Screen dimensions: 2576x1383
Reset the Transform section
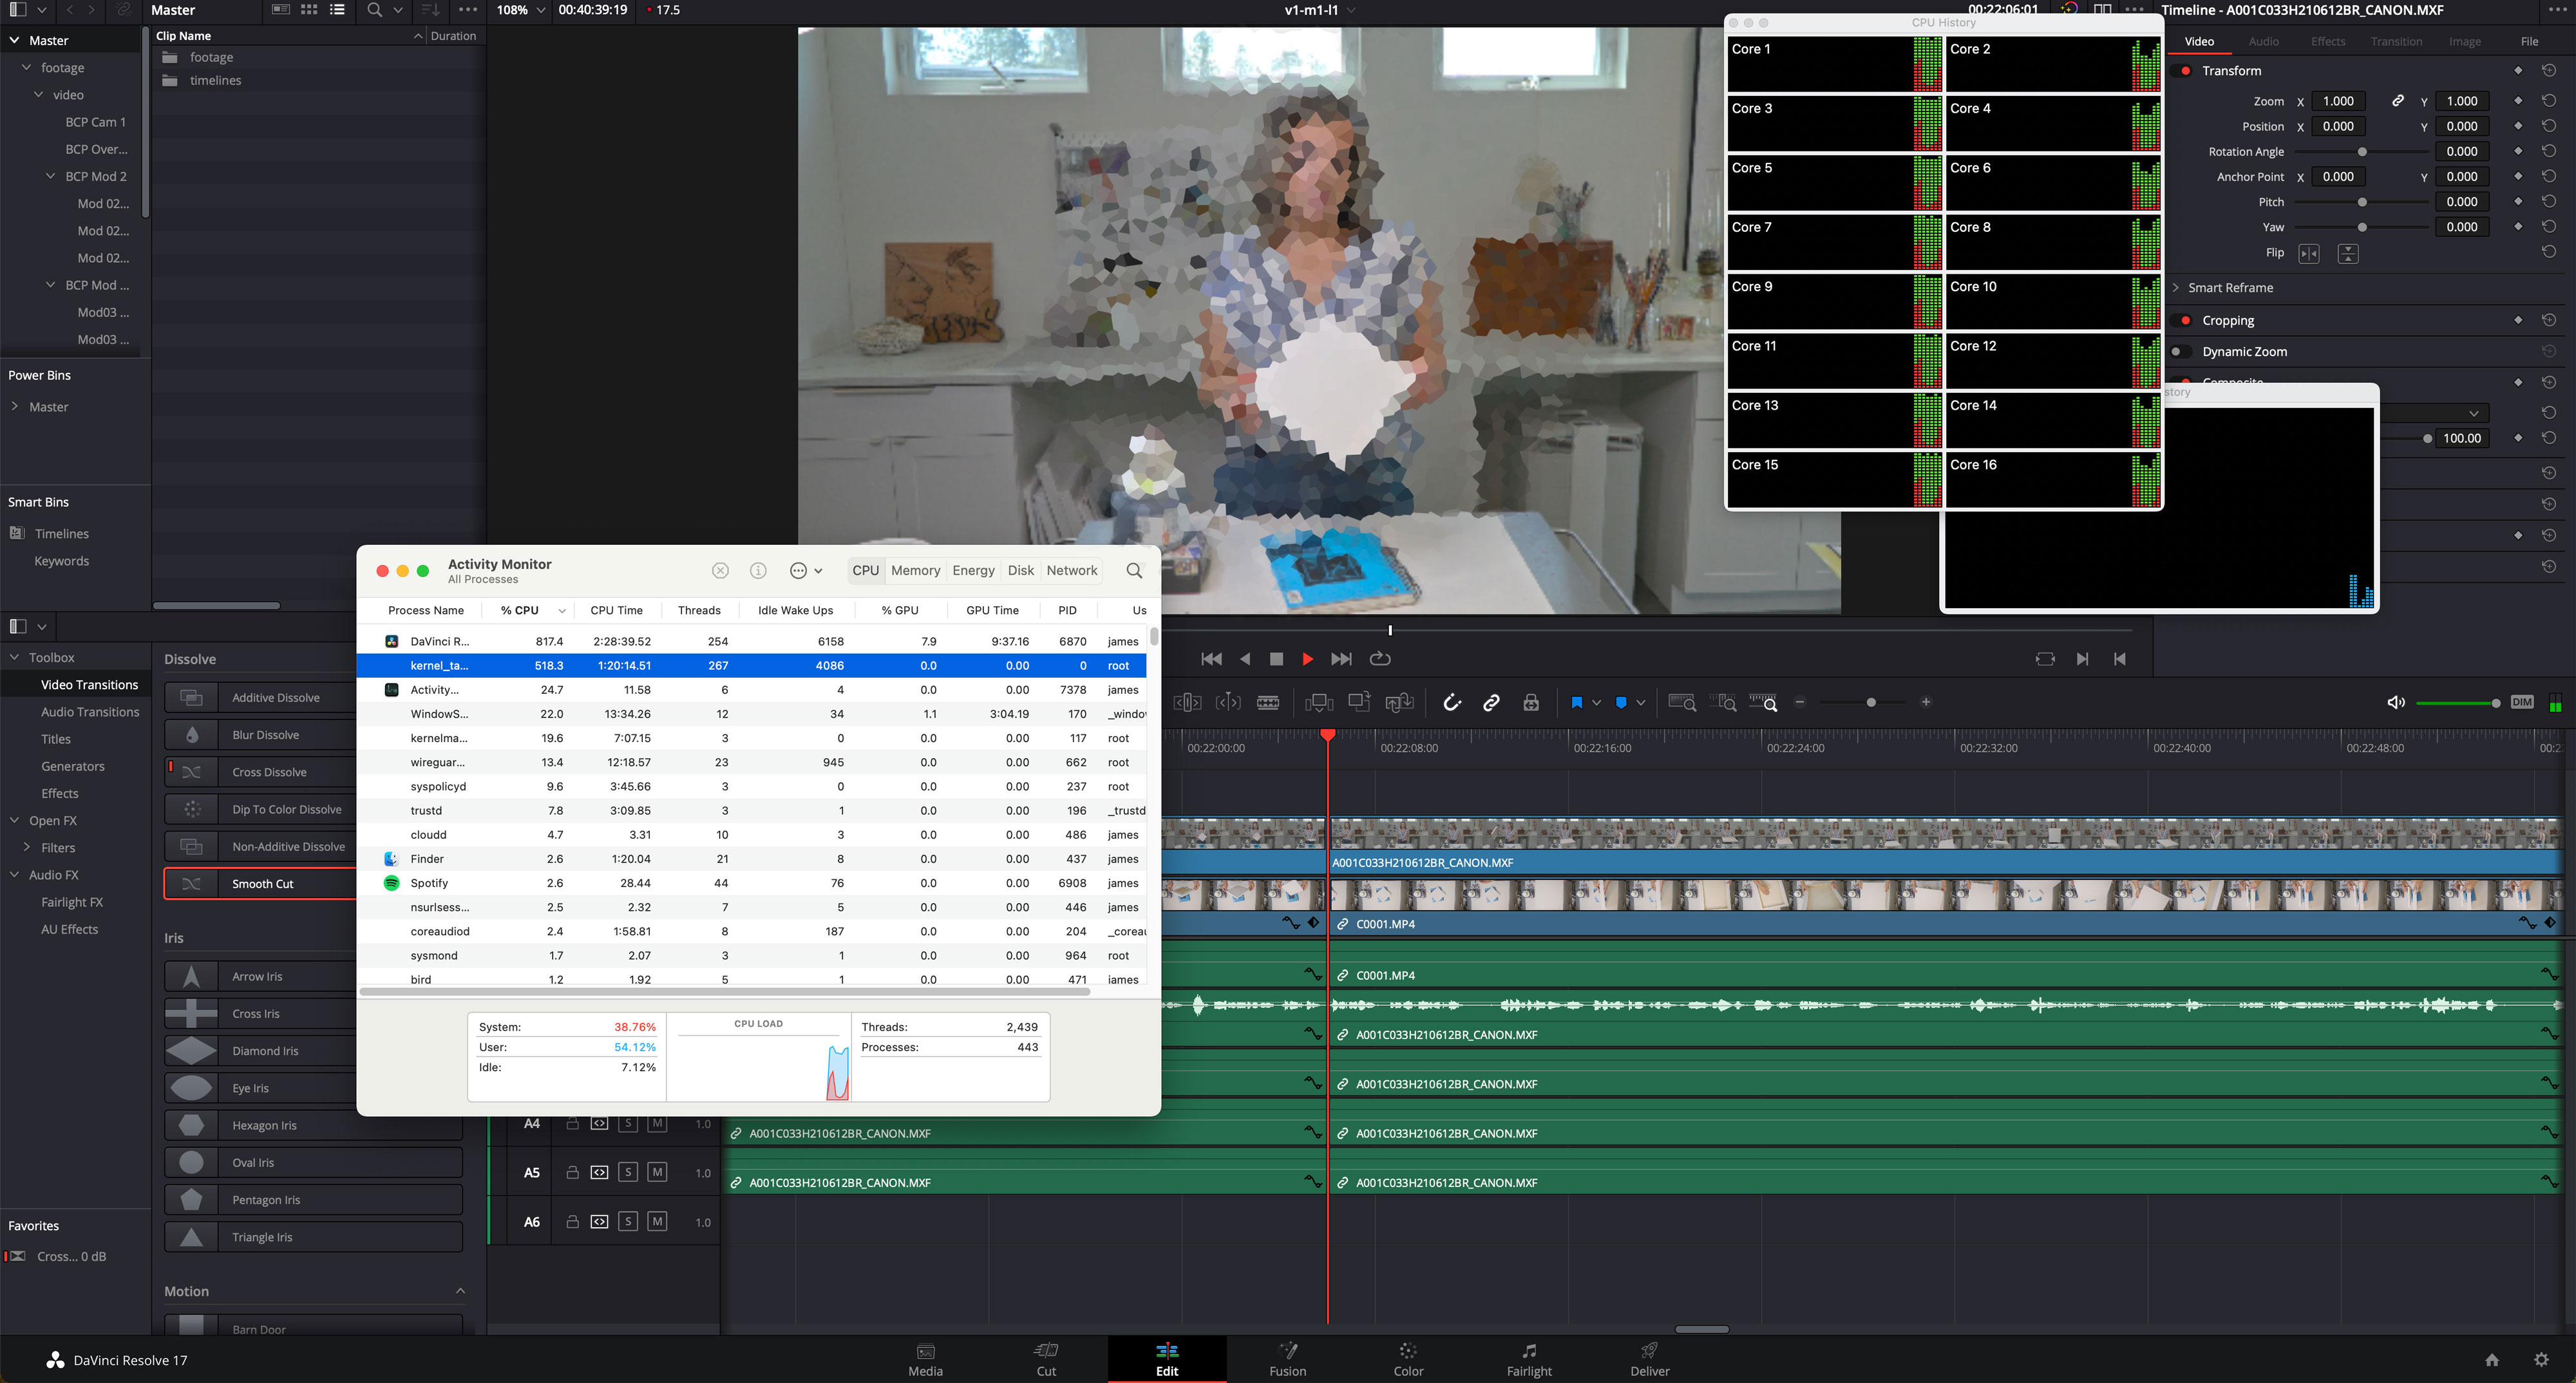pyautogui.click(x=2549, y=70)
